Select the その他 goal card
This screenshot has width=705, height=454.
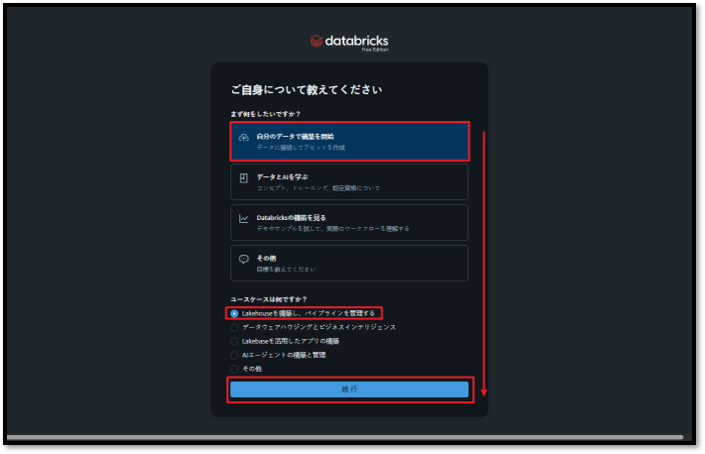click(349, 263)
